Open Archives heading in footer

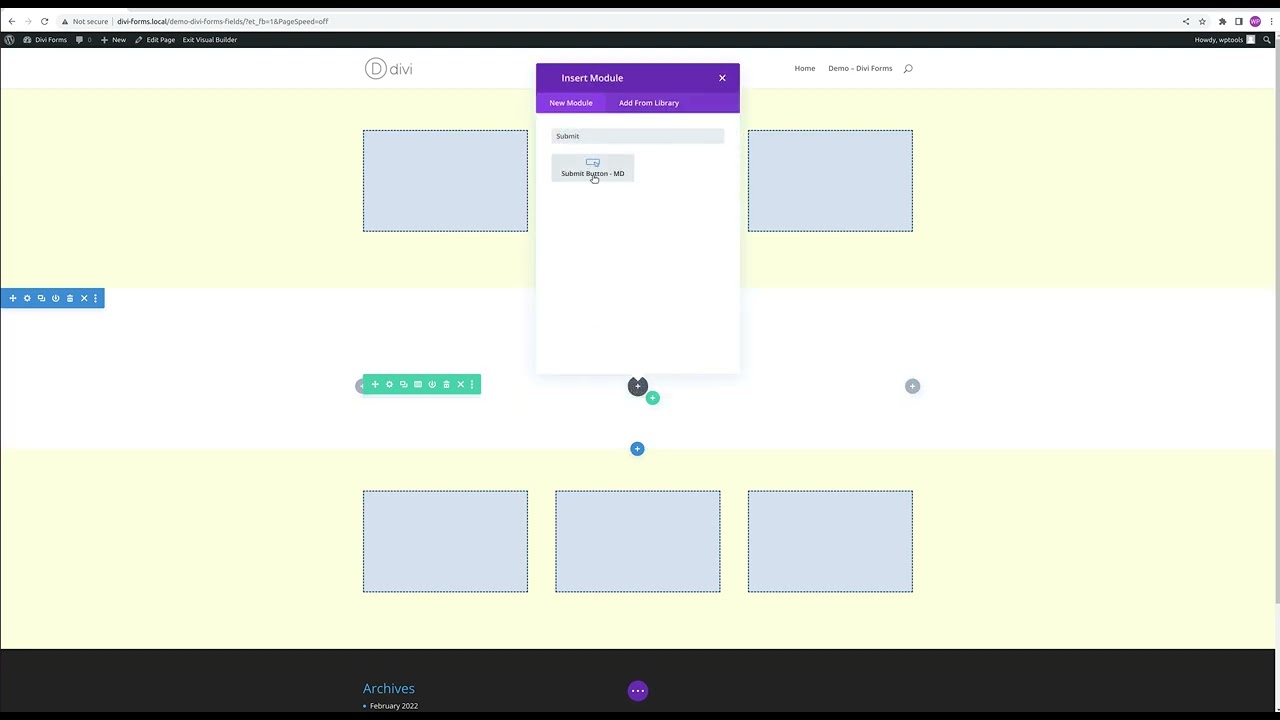click(x=389, y=688)
